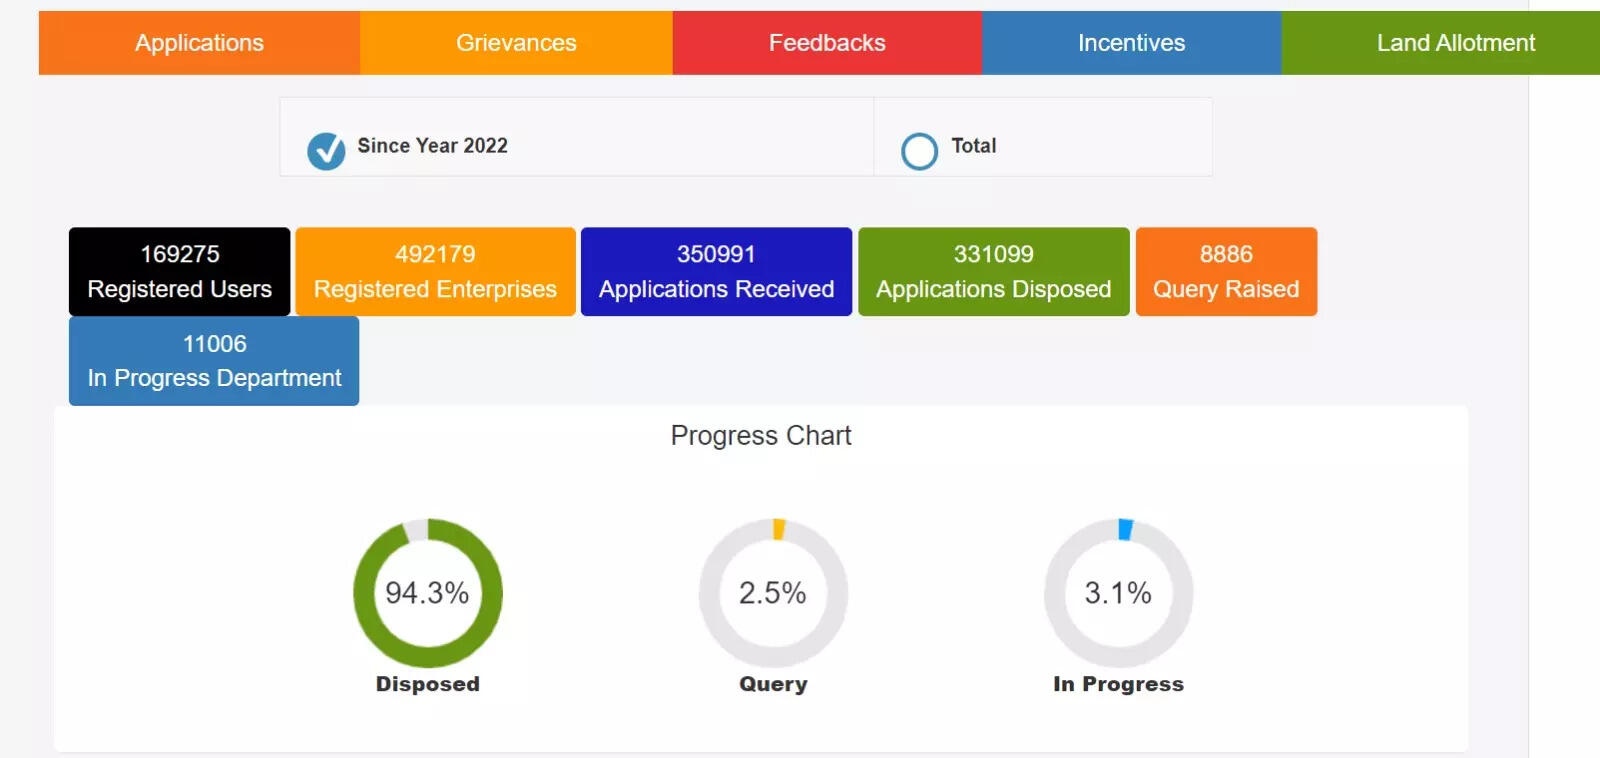Click the Registered Users black tile
This screenshot has width=1600, height=758.
pyautogui.click(x=180, y=272)
